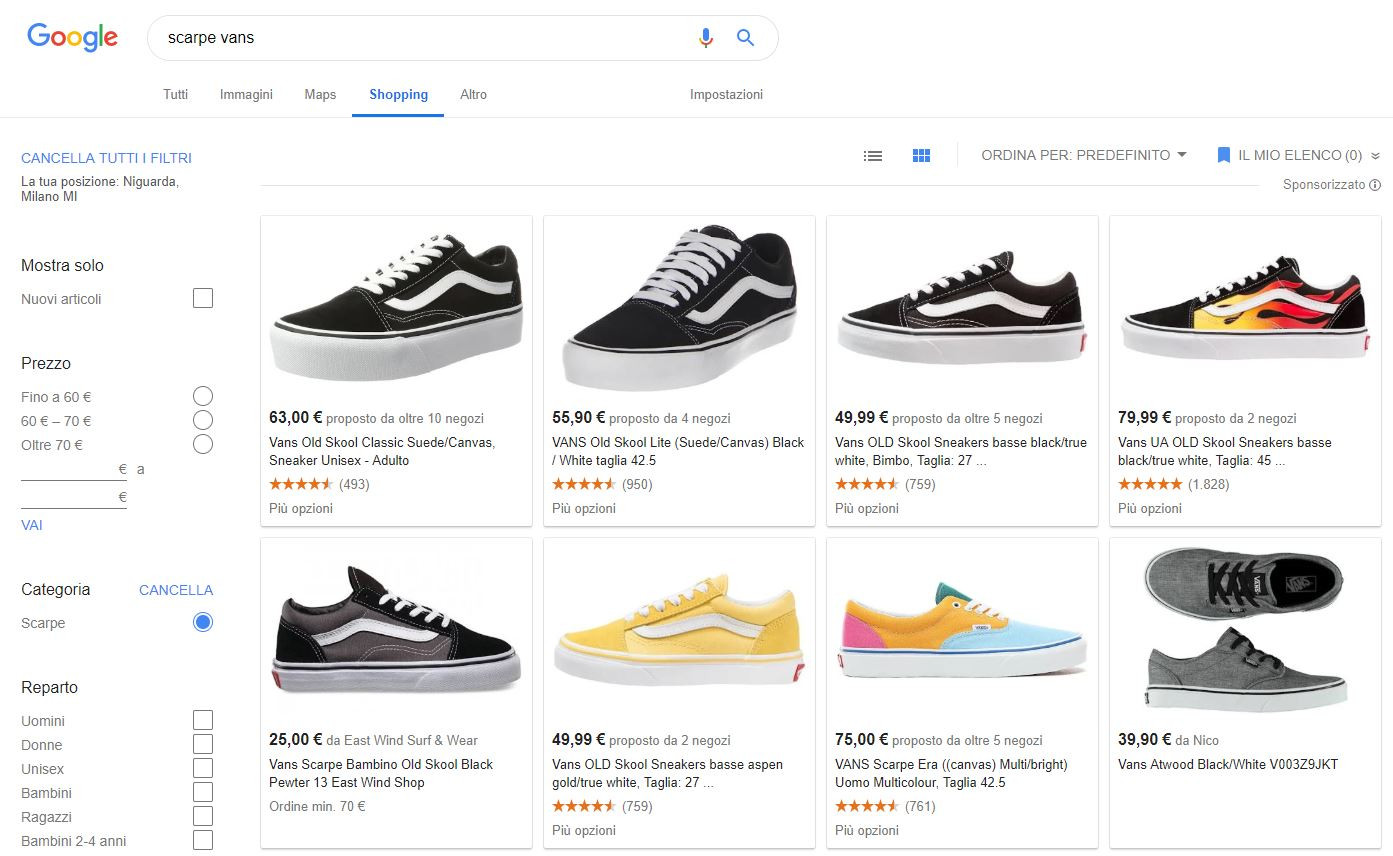Click 'da Nico' seller text
This screenshot has height=856, width=1393.
pos(1197,740)
